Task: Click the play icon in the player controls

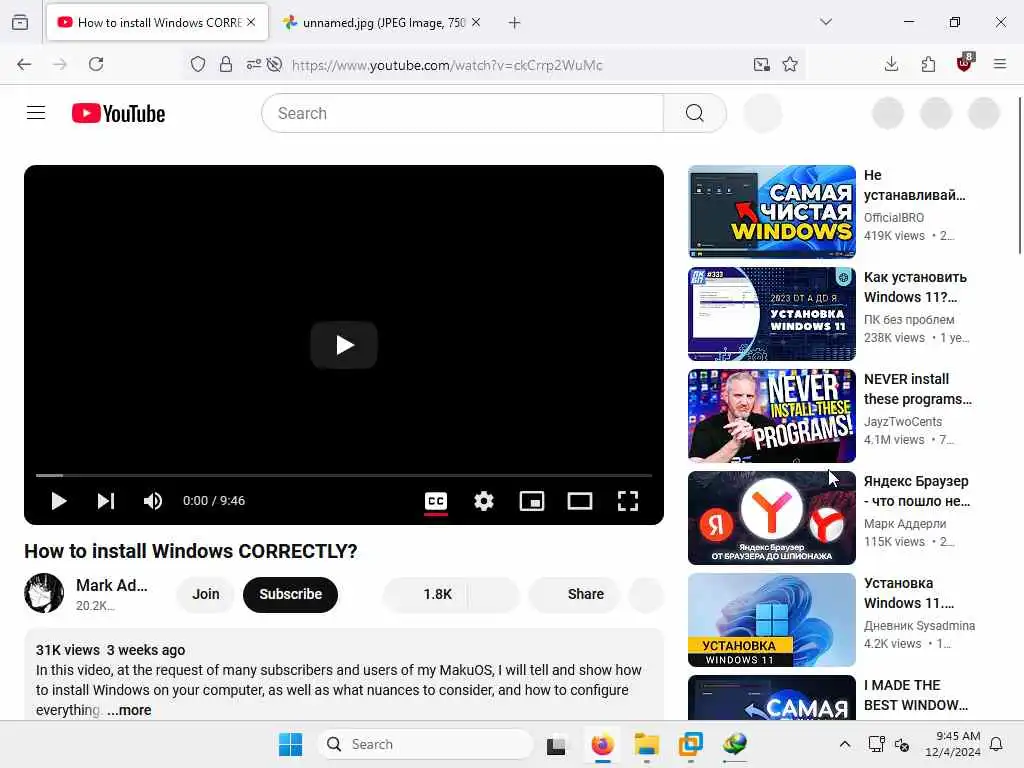Action: 59,501
